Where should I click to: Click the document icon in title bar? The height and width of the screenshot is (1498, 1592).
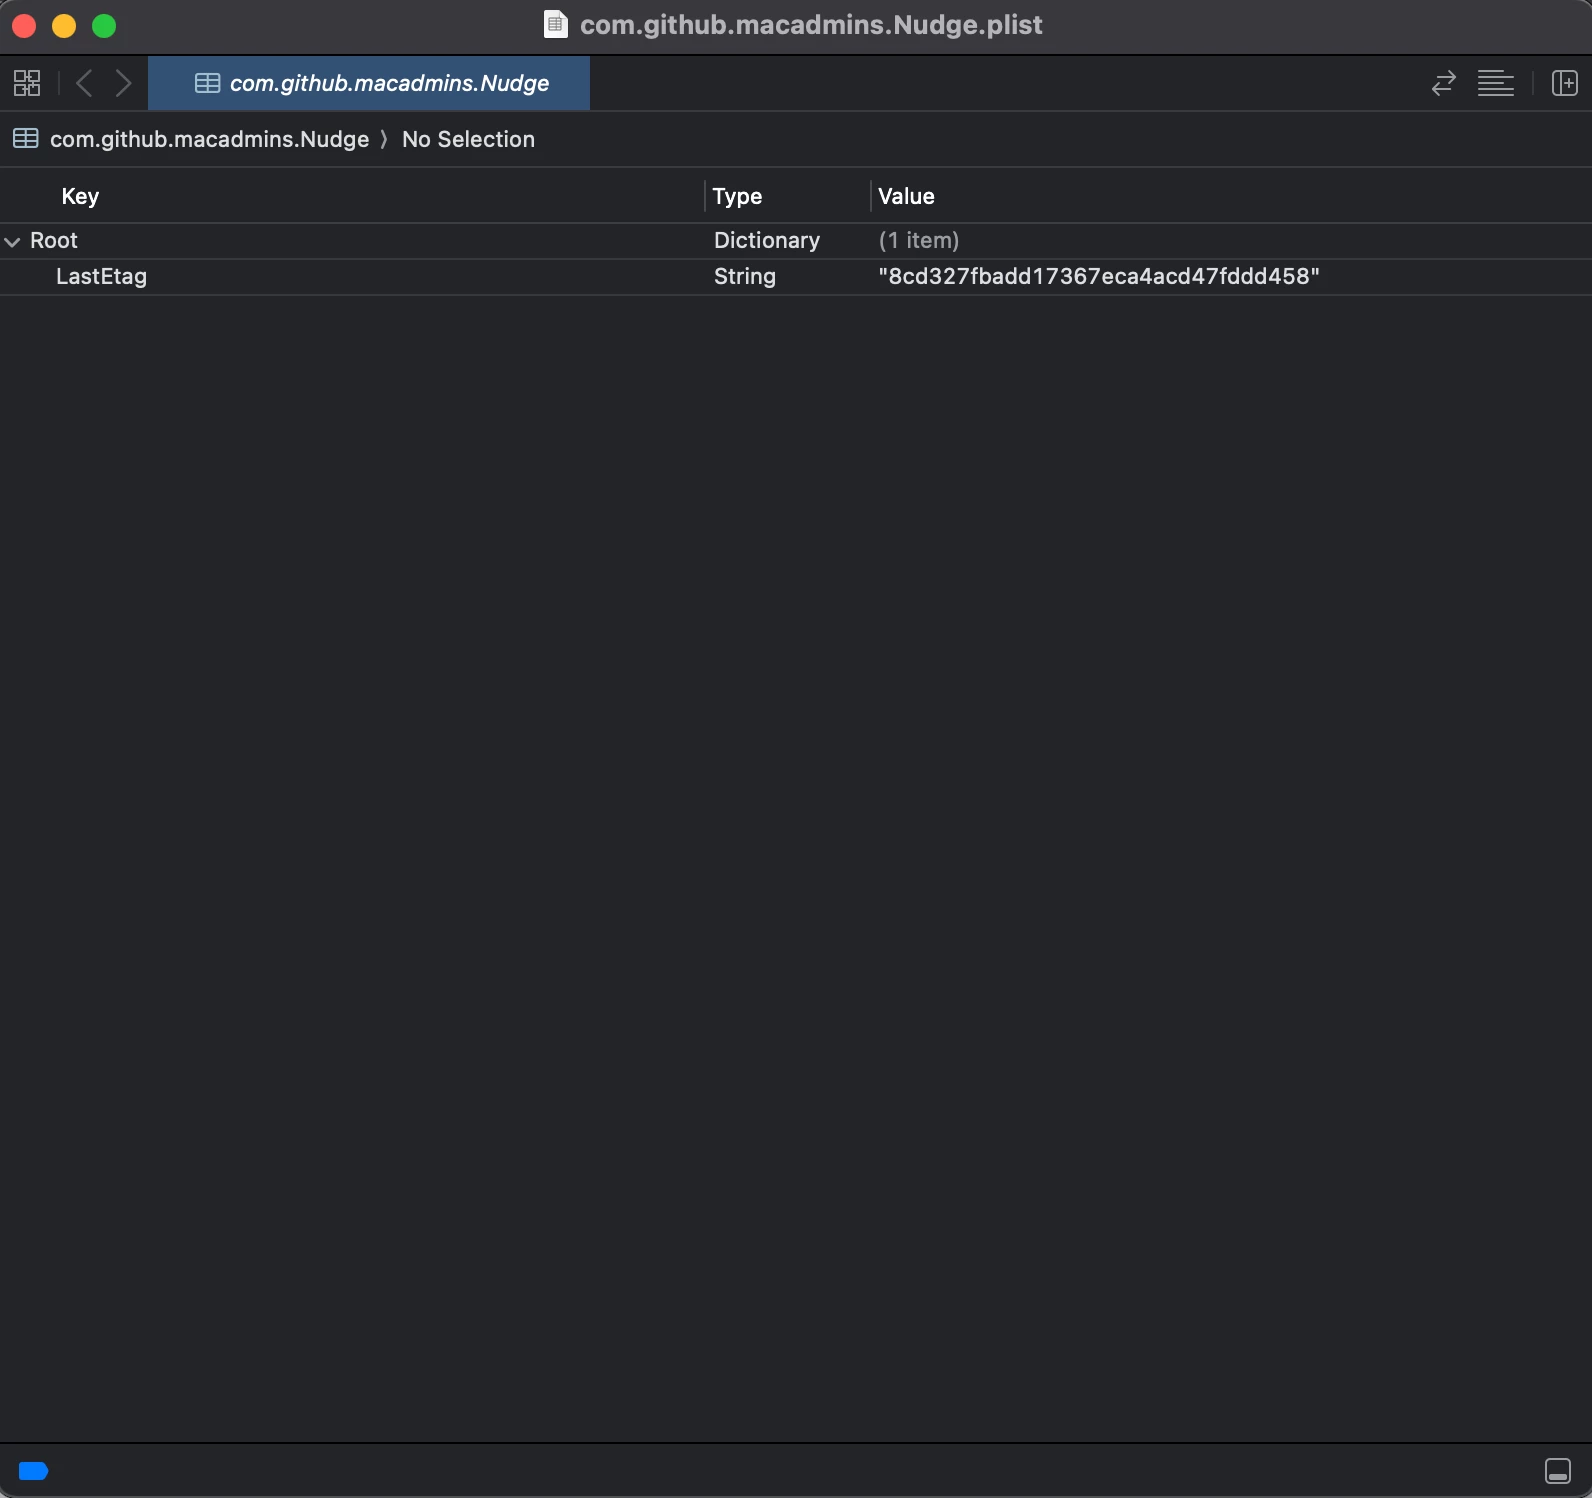click(556, 24)
